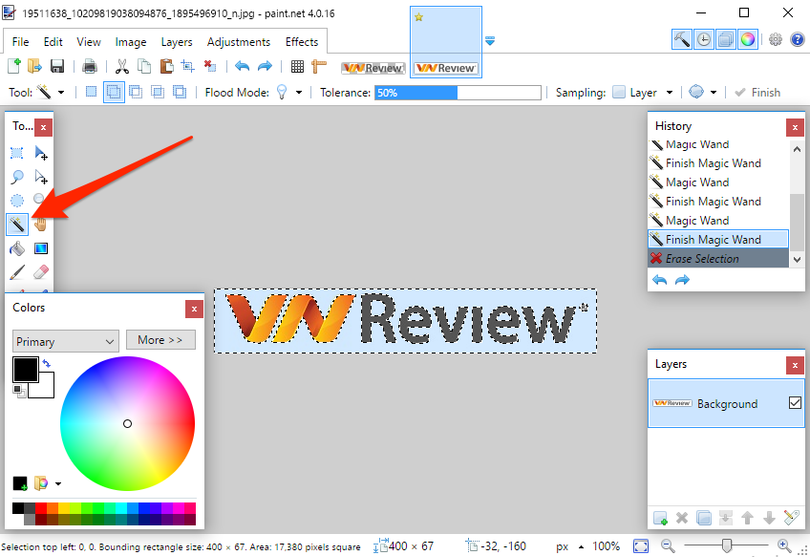The width and height of the screenshot is (810, 557).
Task: Open the Adjustments menu
Action: 238,42
